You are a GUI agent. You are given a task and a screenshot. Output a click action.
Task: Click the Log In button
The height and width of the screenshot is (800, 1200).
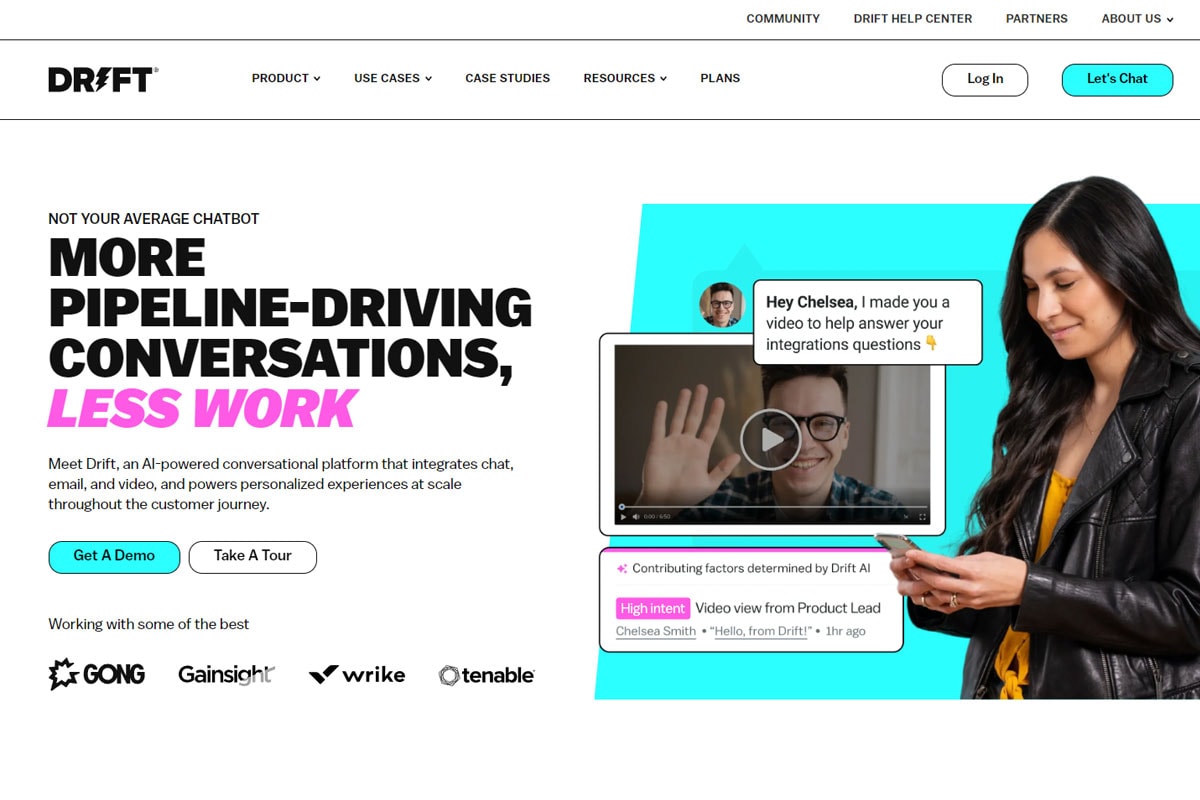pyautogui.click(x=985, y=80)
